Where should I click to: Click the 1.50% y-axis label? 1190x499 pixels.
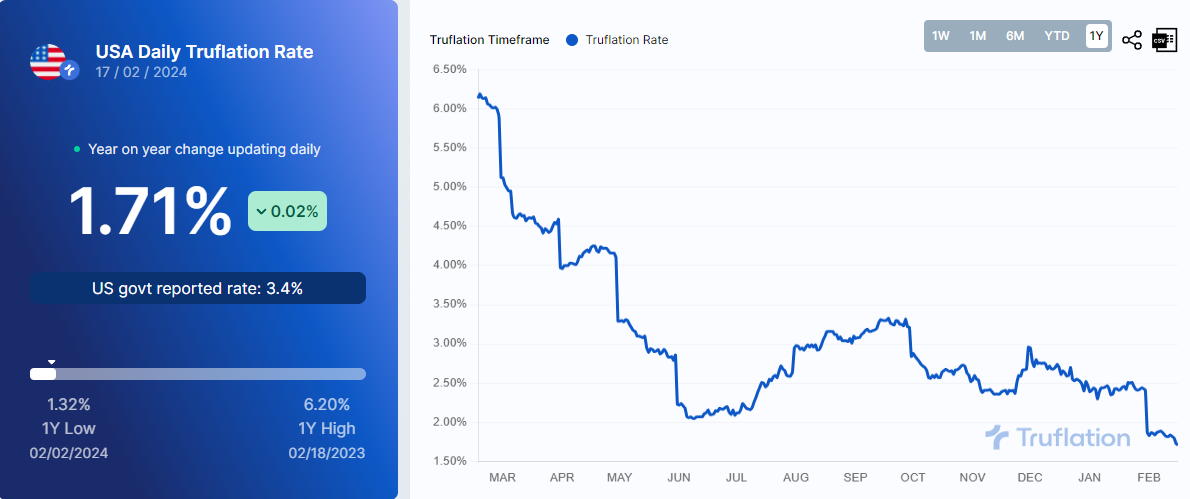click(448, 460)
